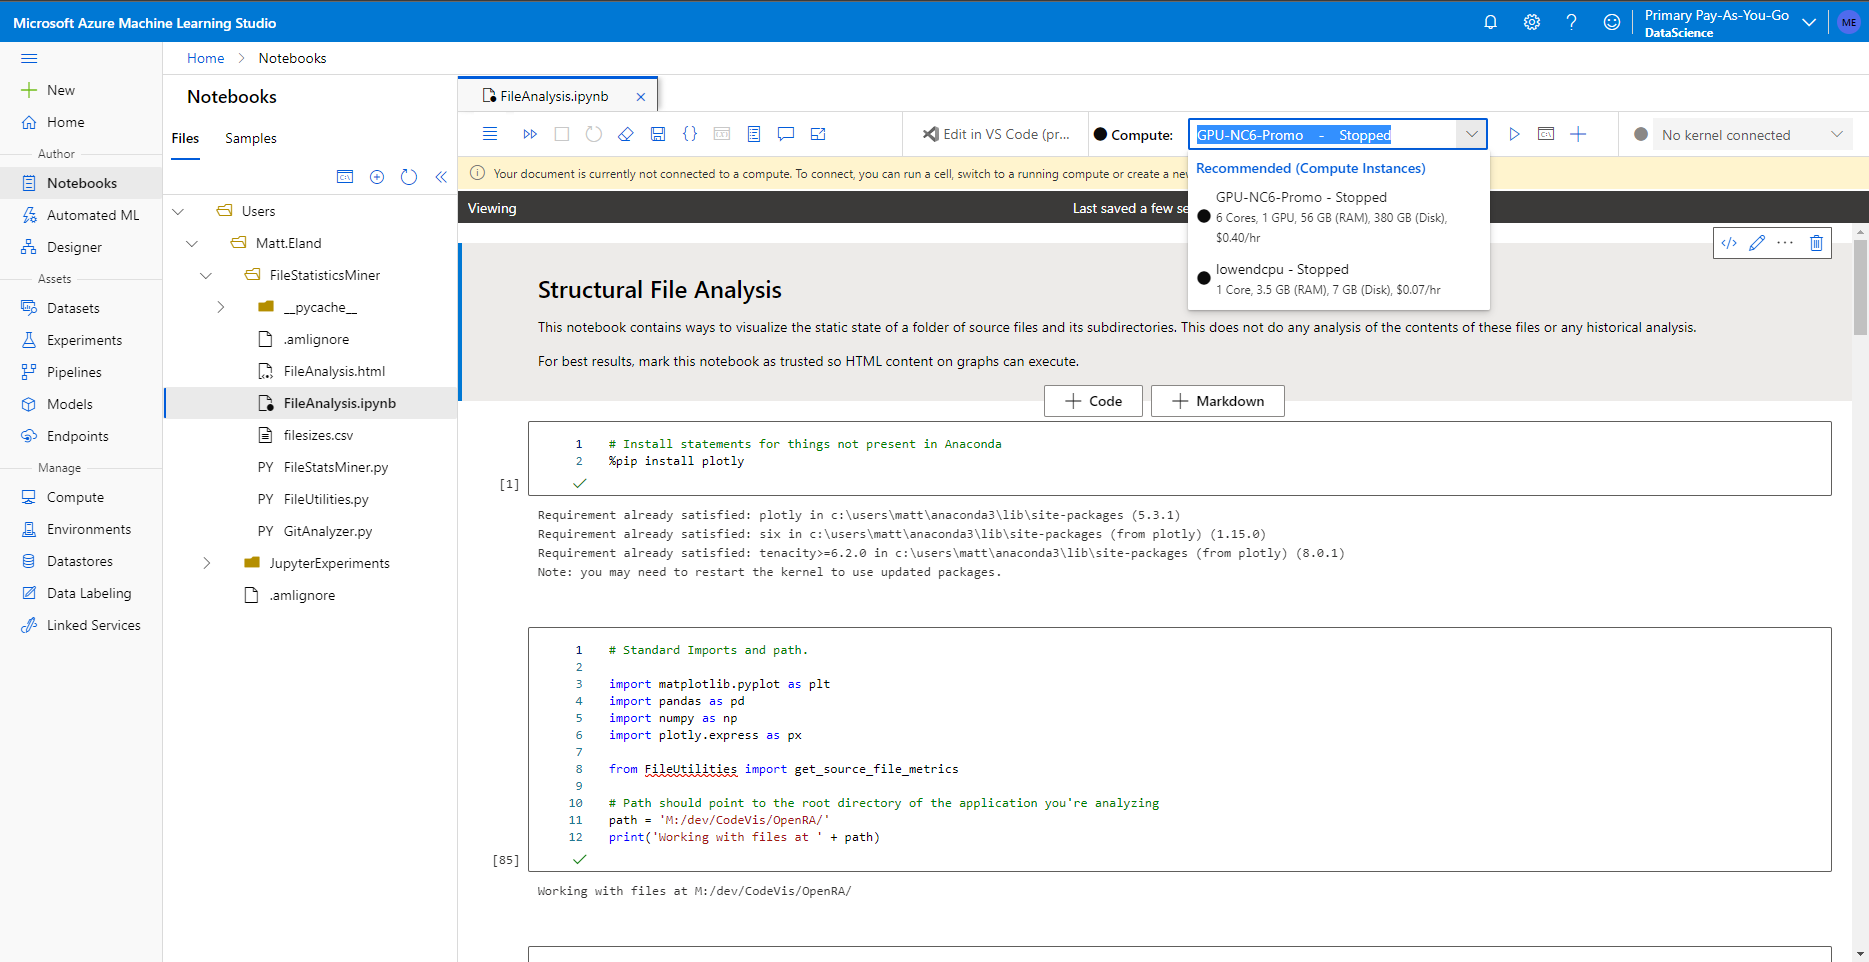Screen dimensions: 1869x962
Task: Click the New button in sidebar
Action: (48, 90)
